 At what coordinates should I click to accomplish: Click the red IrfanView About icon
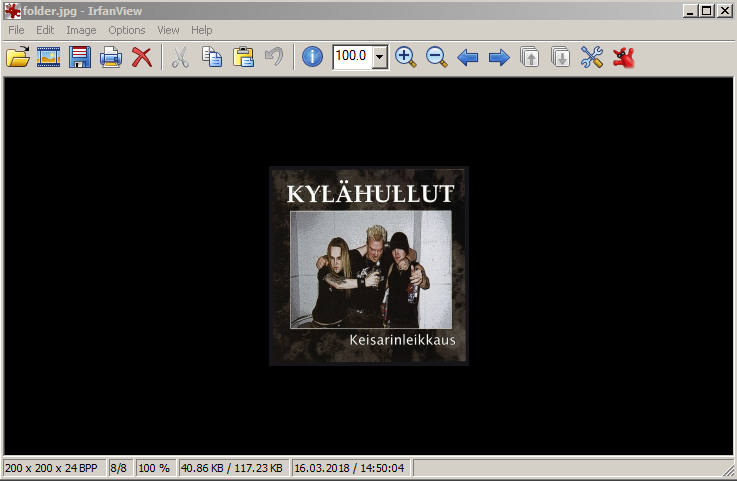pyautogui.click(x=623, y=57)
